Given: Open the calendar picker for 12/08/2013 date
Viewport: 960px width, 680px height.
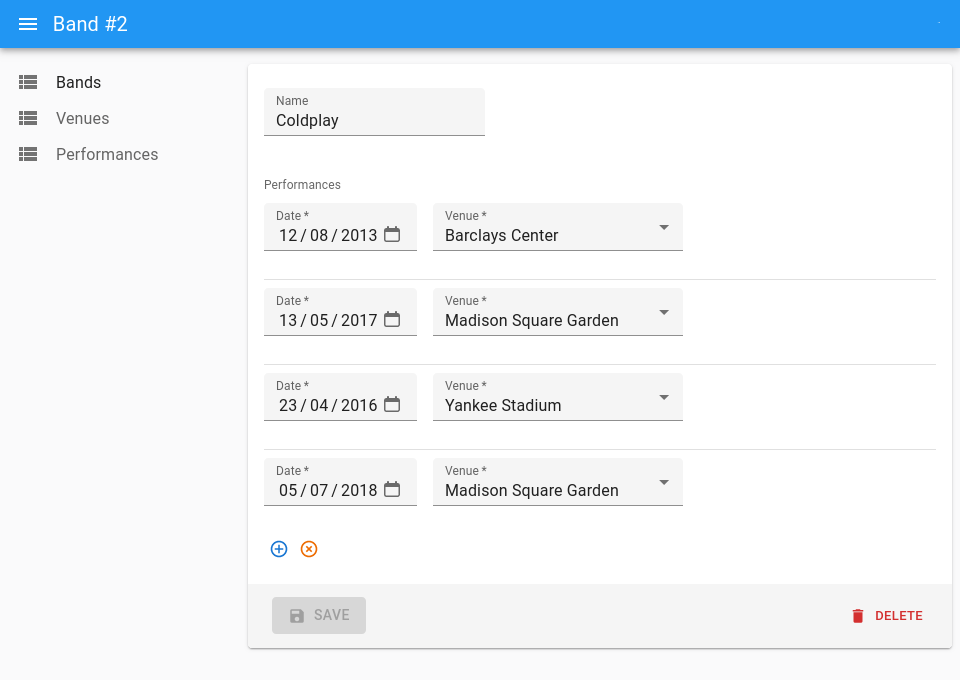Looking at the screenshot, I should (x=392, y=236).
